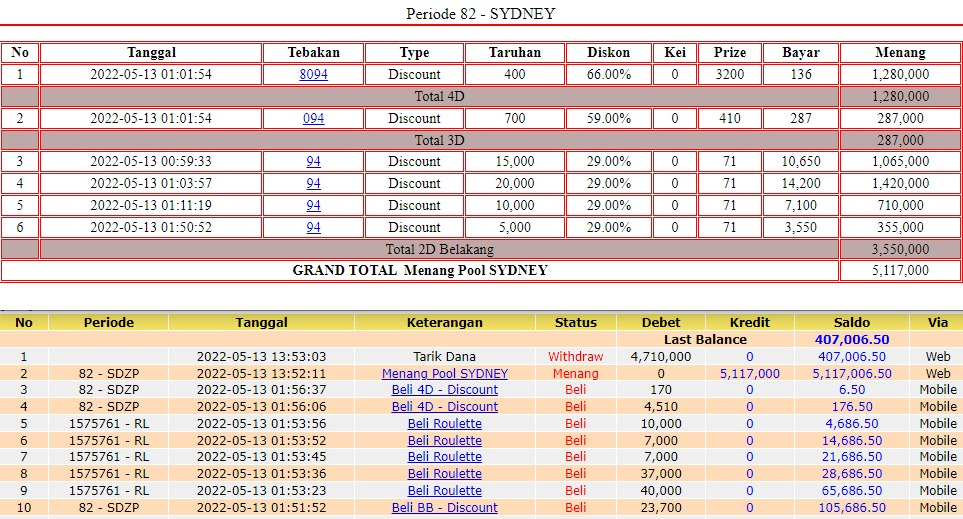Select the Taruhan column header

click(x=515, y=53)
